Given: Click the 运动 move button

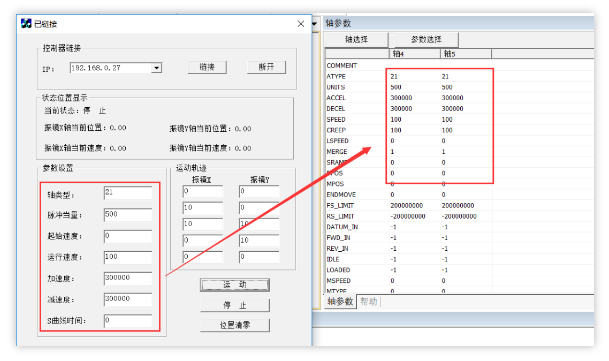Looking at the screenshot, I should click(235, 285).
